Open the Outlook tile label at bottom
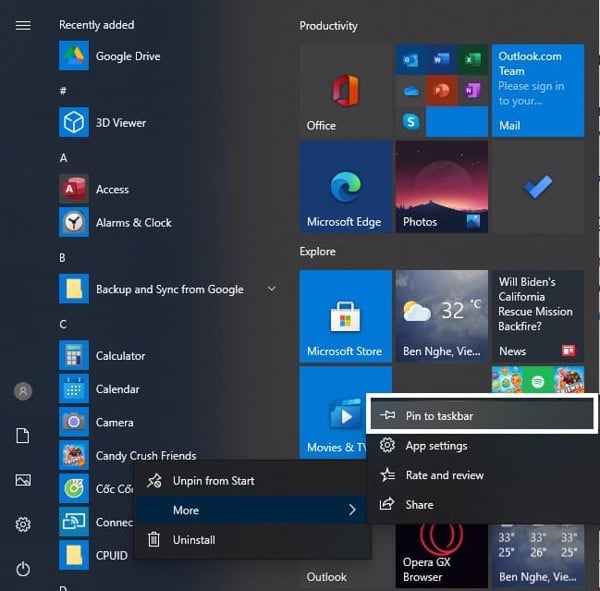 tap(327, 576)
